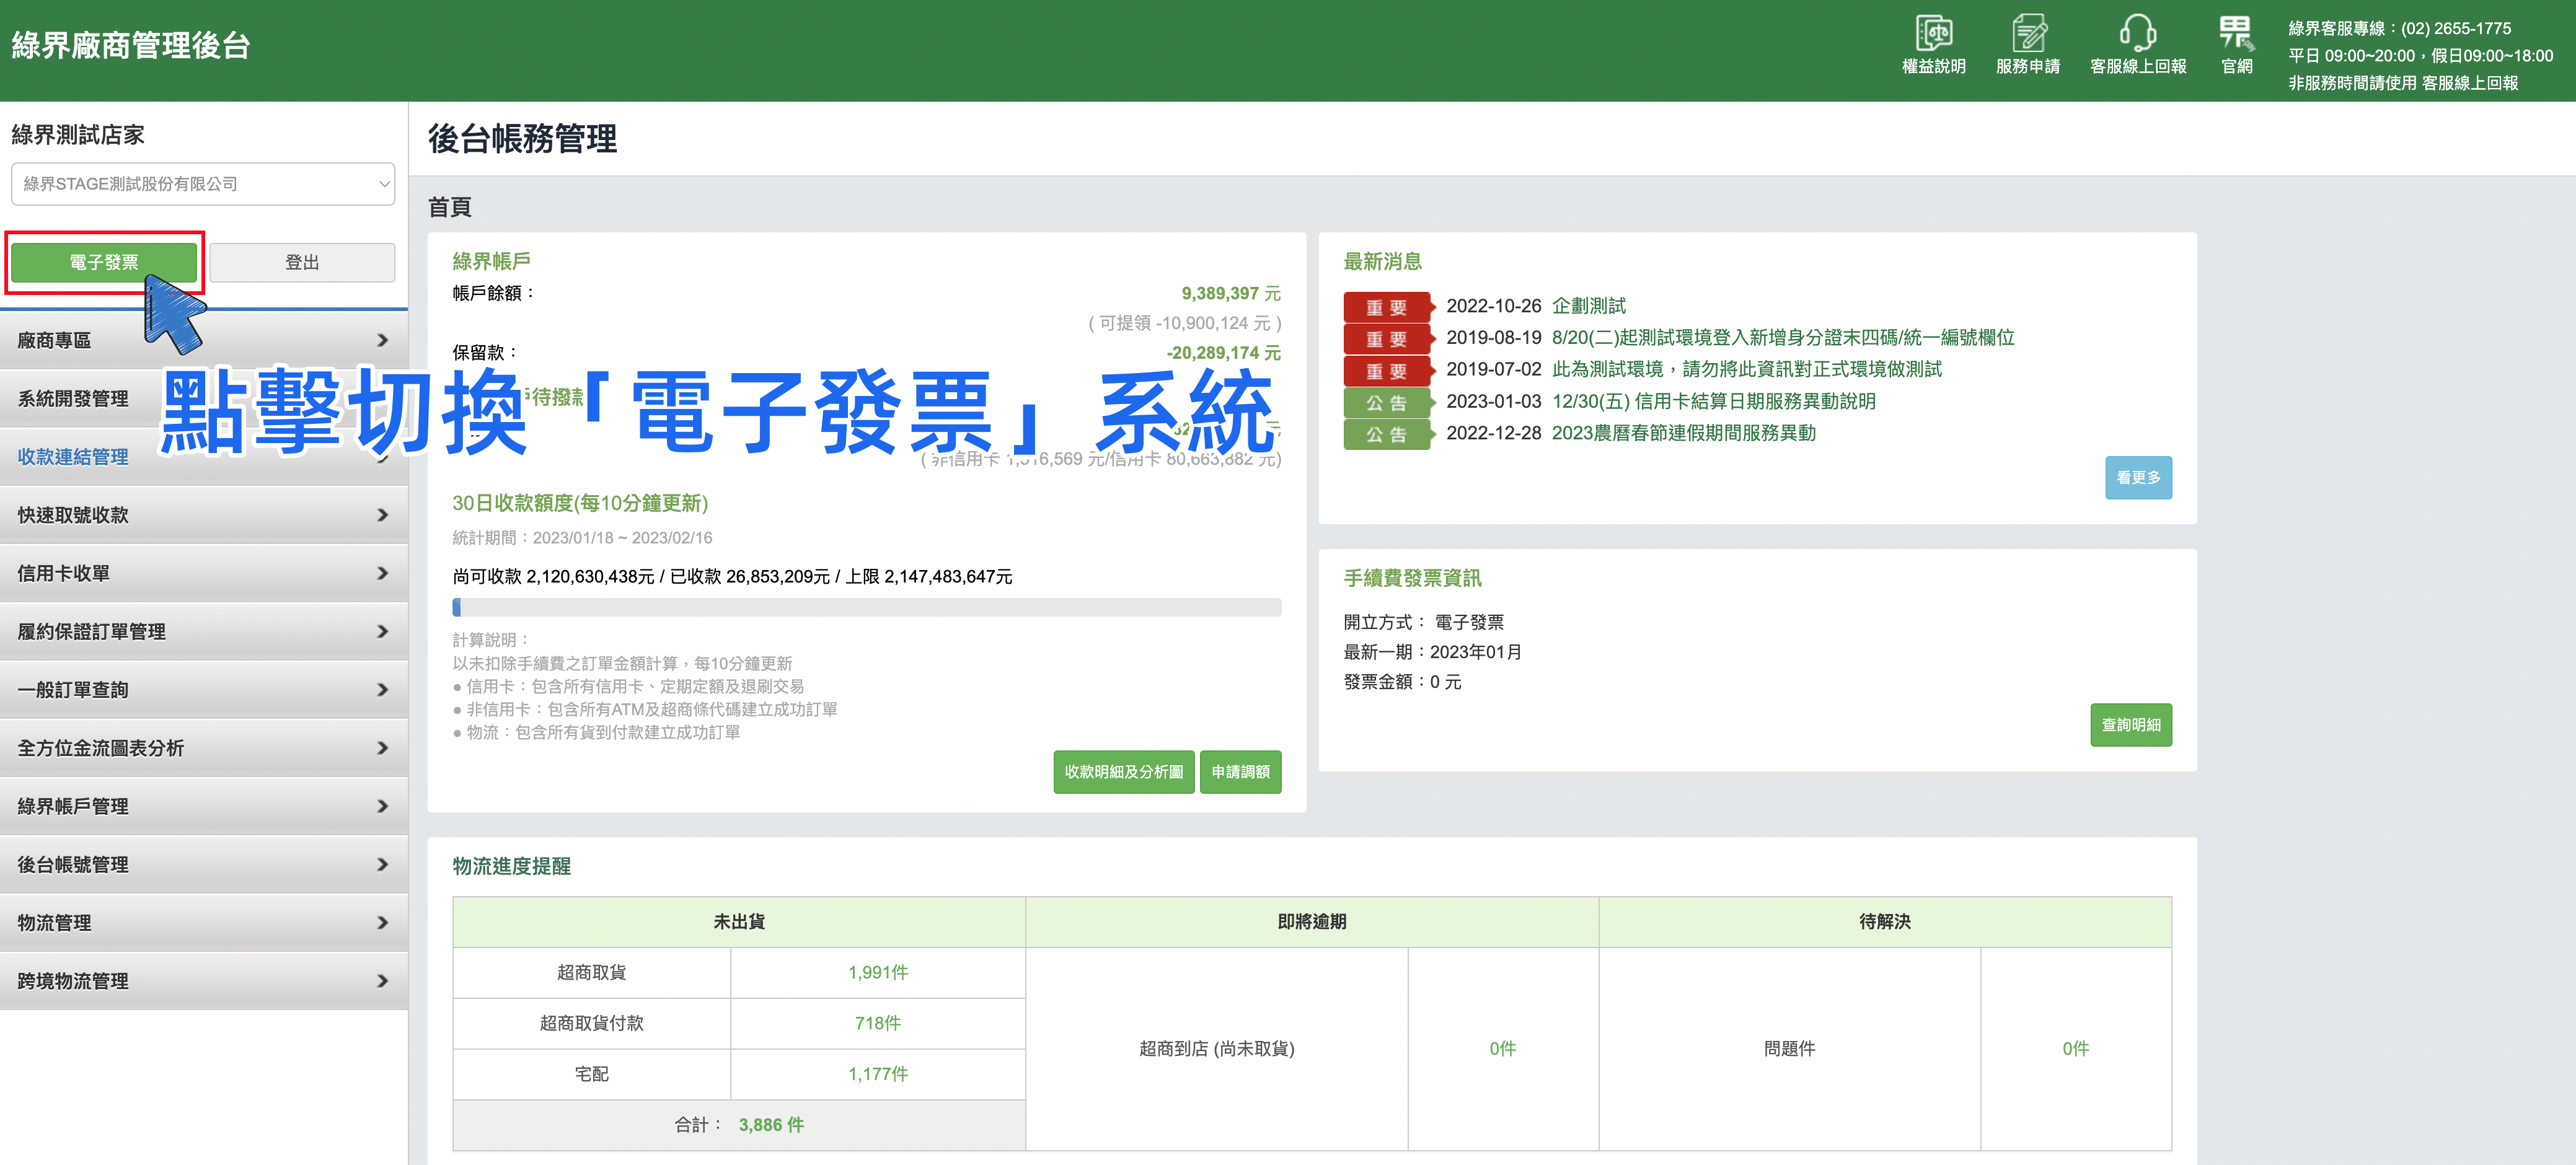Open the 服務申請 form icon
Screen dimensions: 2576x1165
pos(2027,44)
